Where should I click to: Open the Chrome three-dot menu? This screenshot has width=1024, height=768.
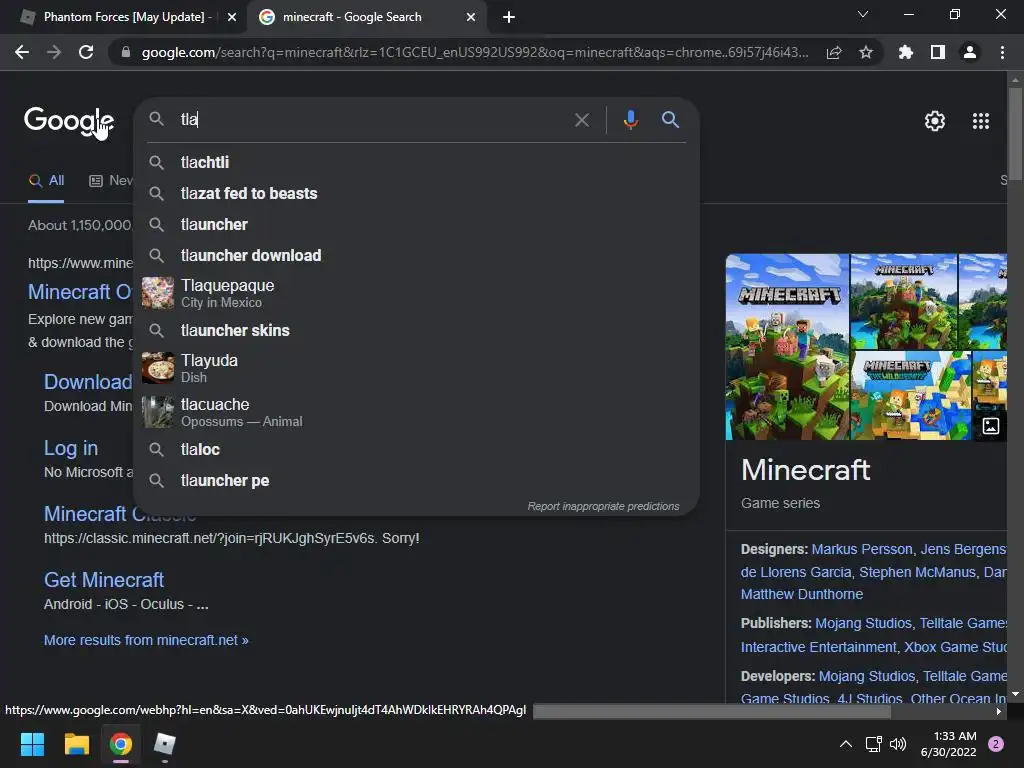(1002, 52)
